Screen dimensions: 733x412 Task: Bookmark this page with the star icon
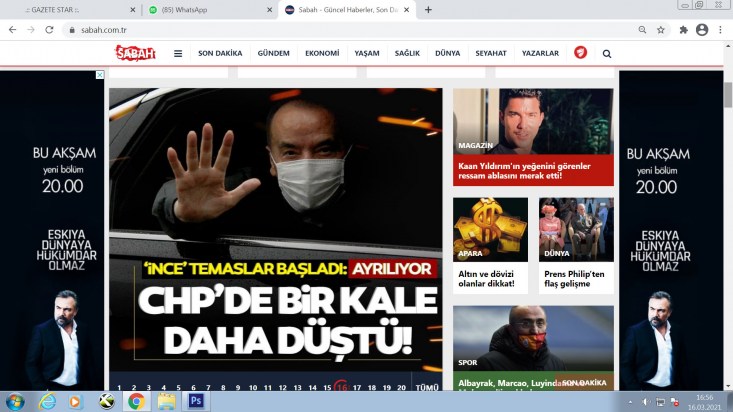661,30
